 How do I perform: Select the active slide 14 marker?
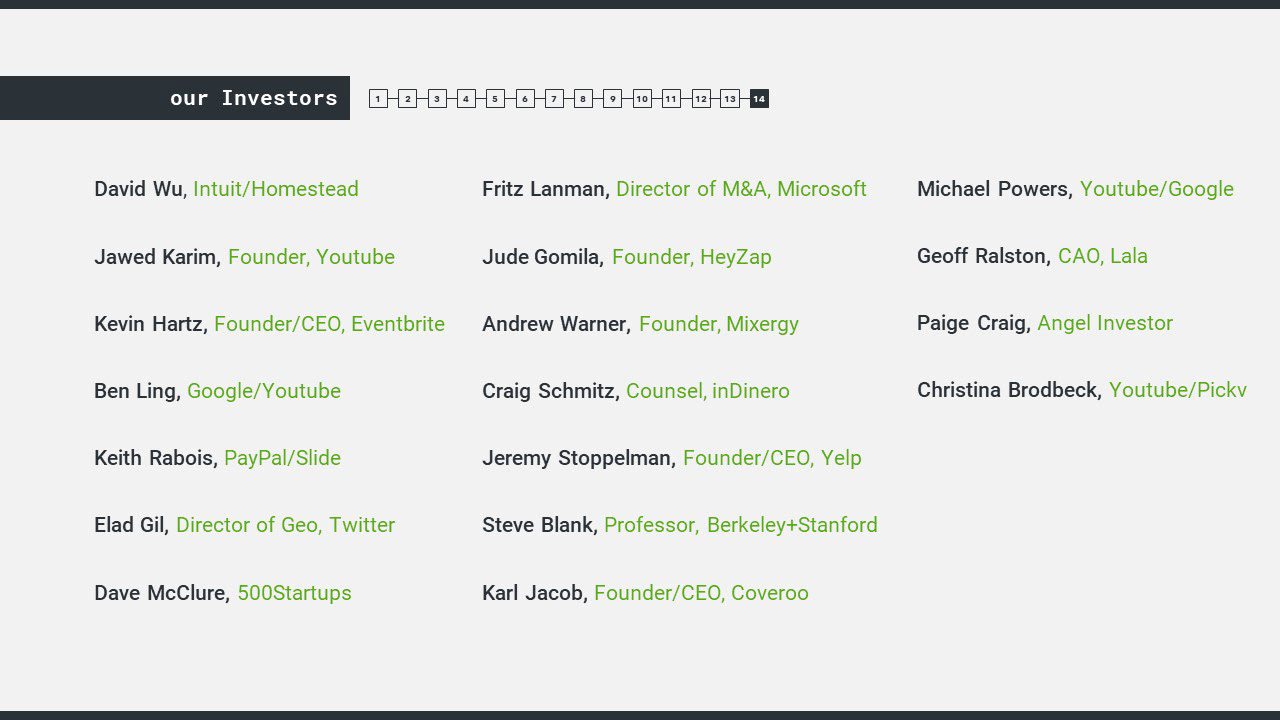click(x=759, y=99)
